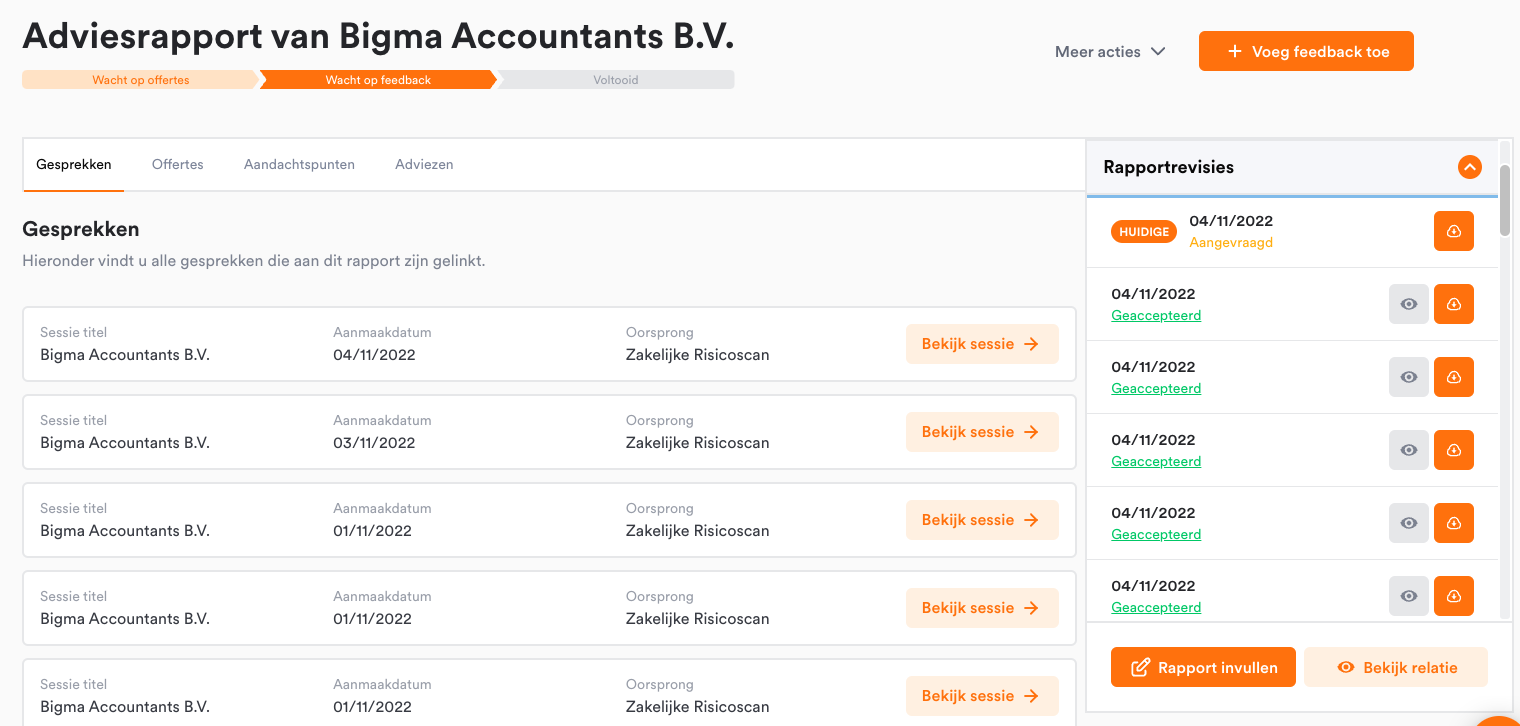
Task: Click the first Geaccepteerd status link
Action: 1156,316
